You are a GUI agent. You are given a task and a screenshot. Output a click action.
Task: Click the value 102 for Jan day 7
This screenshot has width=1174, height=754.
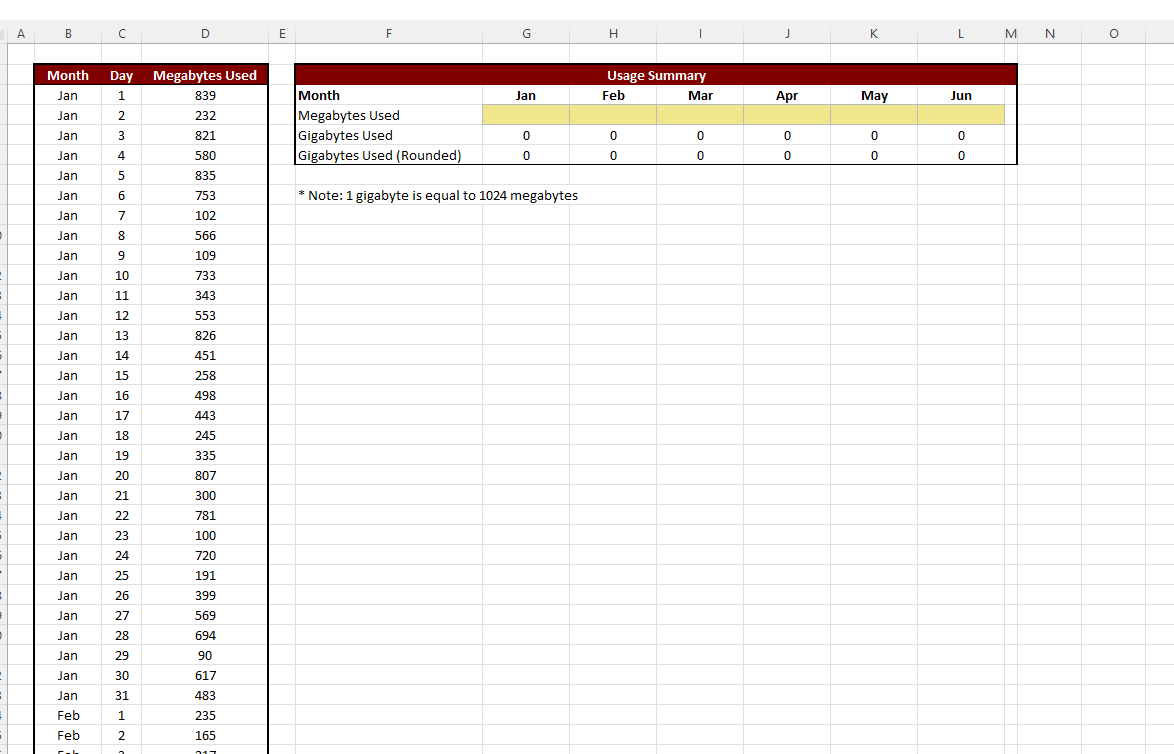point(205,216)
